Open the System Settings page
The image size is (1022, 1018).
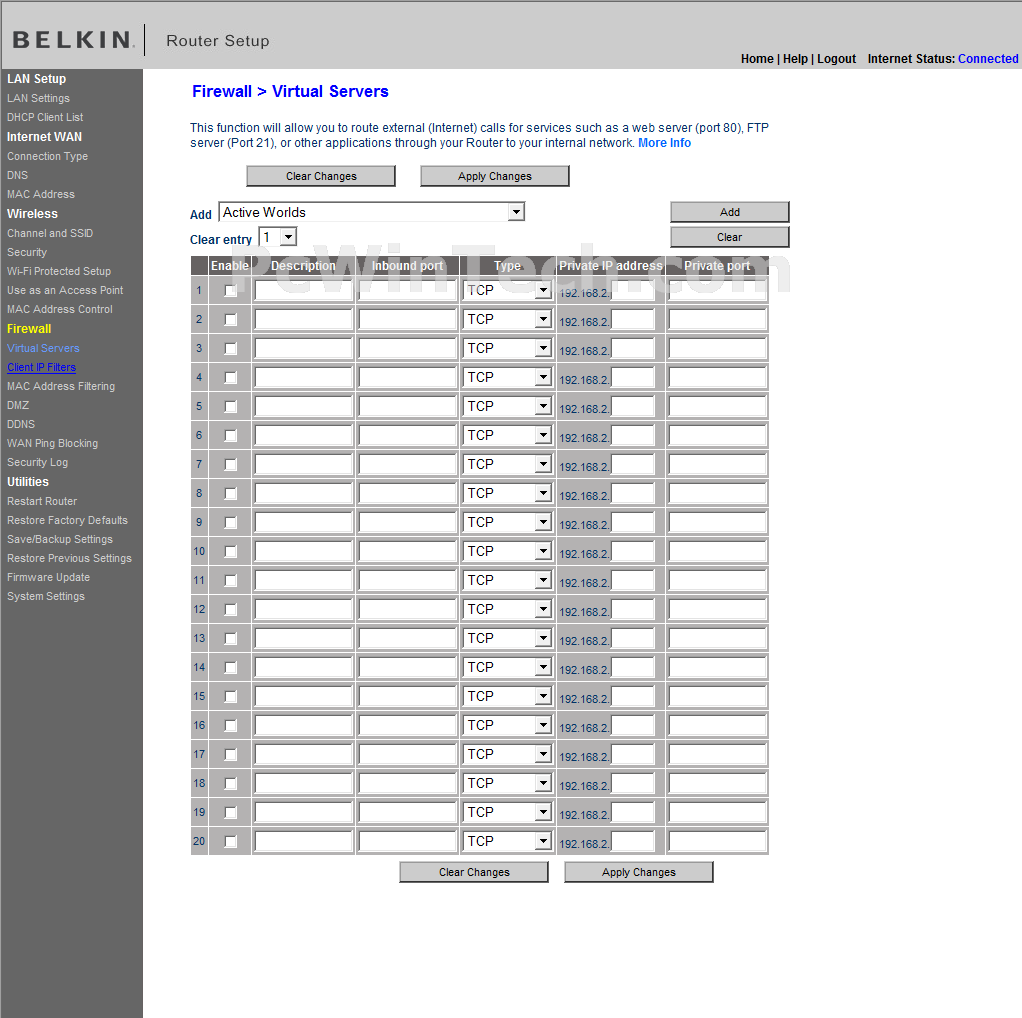[46, 596]
